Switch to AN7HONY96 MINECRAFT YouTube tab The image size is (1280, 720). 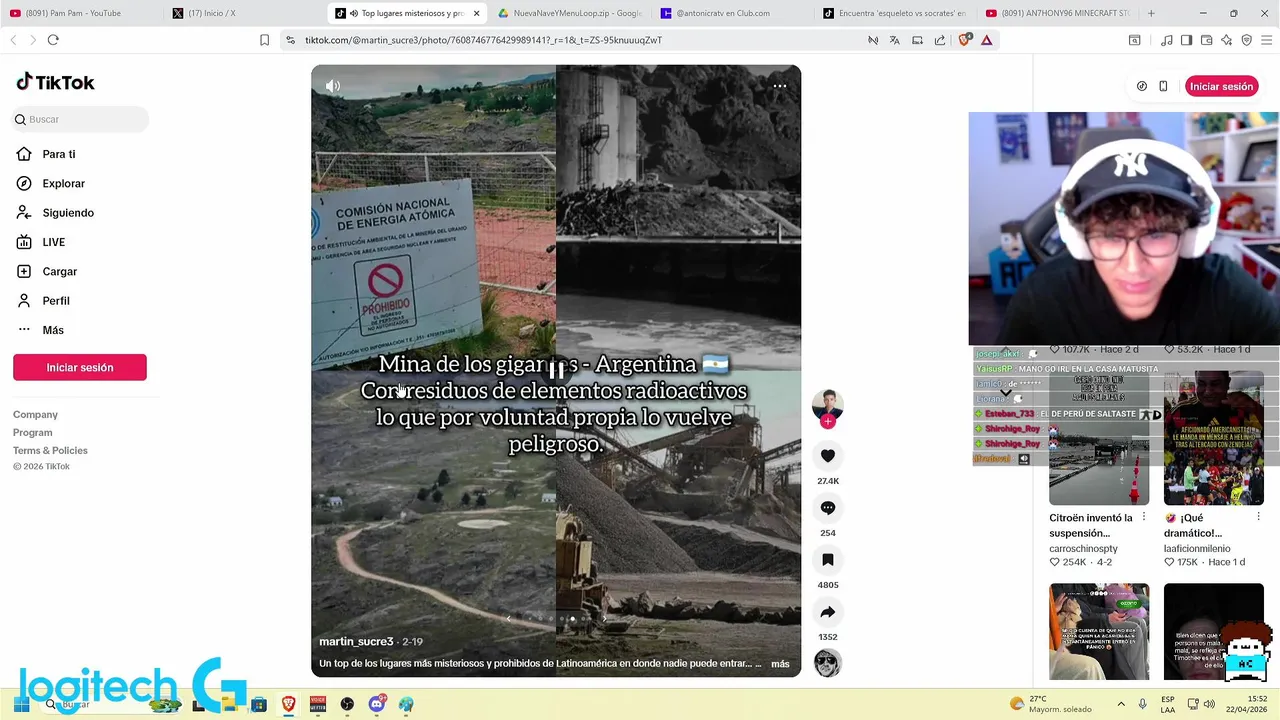pos(1058,13)
